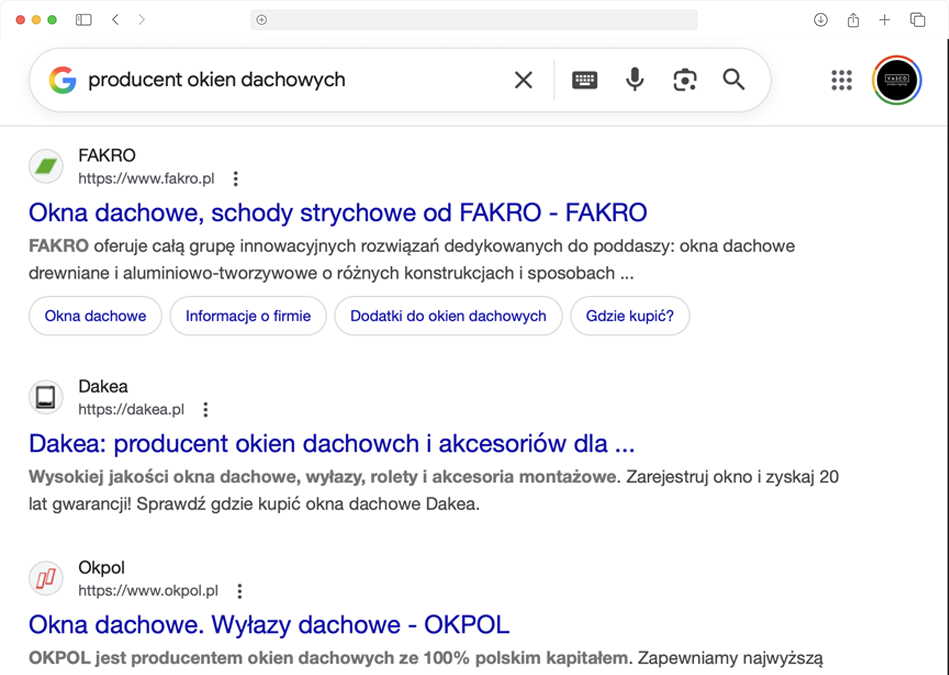Start voice search with microphone icon
Viewport: 949px width, 675px height.
(x=635, y=80)
